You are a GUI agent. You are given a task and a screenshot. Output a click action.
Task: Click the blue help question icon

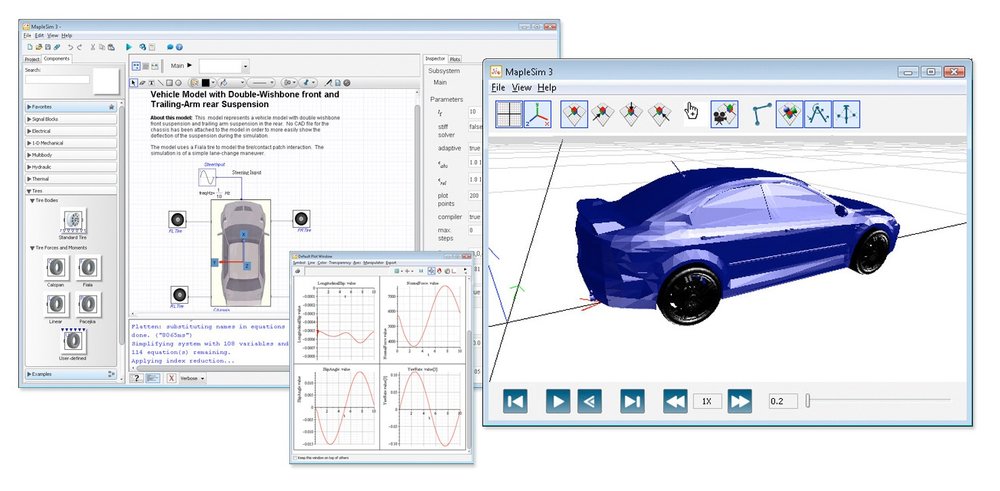179,47
